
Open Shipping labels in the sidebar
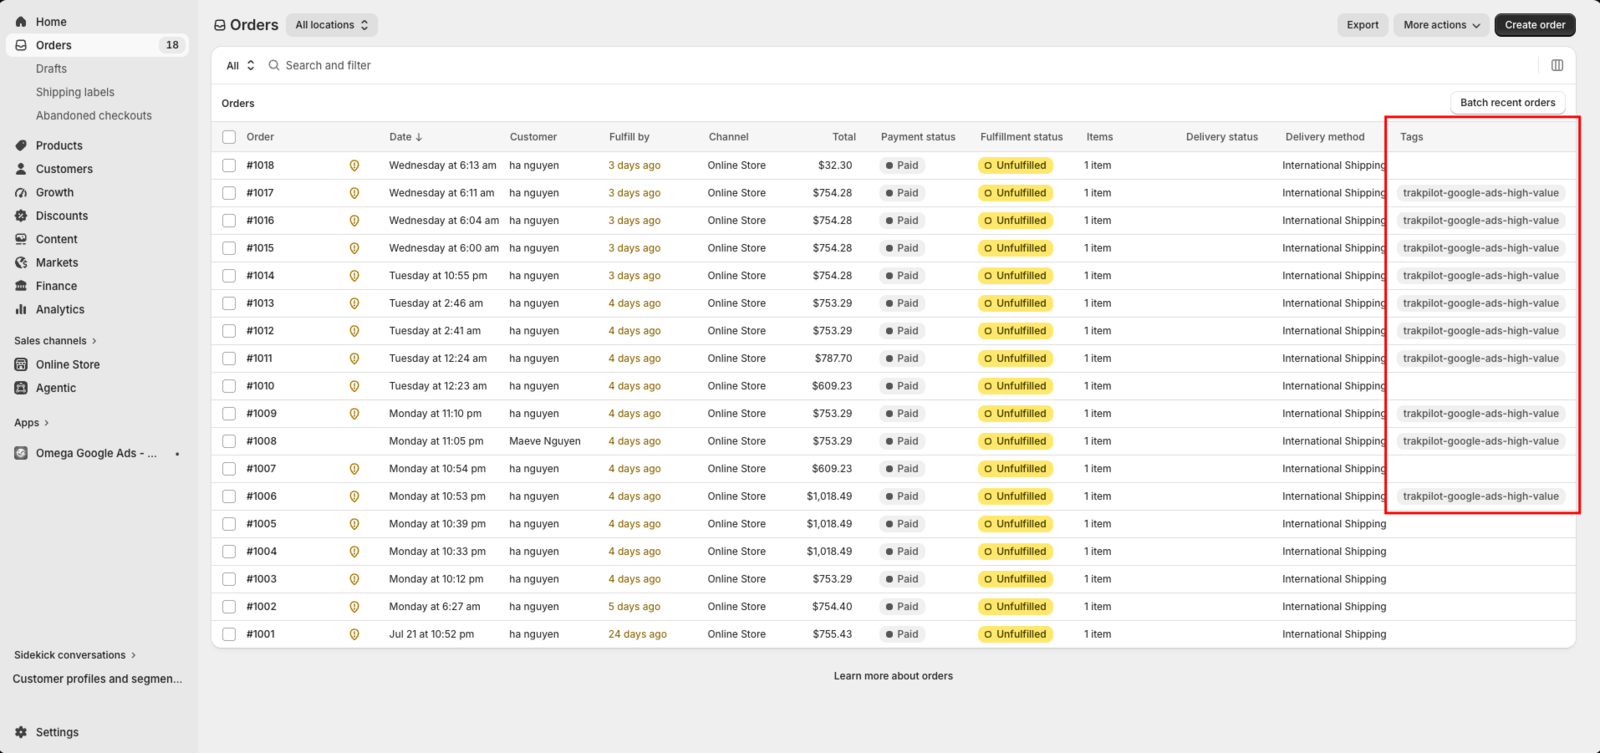75,92
